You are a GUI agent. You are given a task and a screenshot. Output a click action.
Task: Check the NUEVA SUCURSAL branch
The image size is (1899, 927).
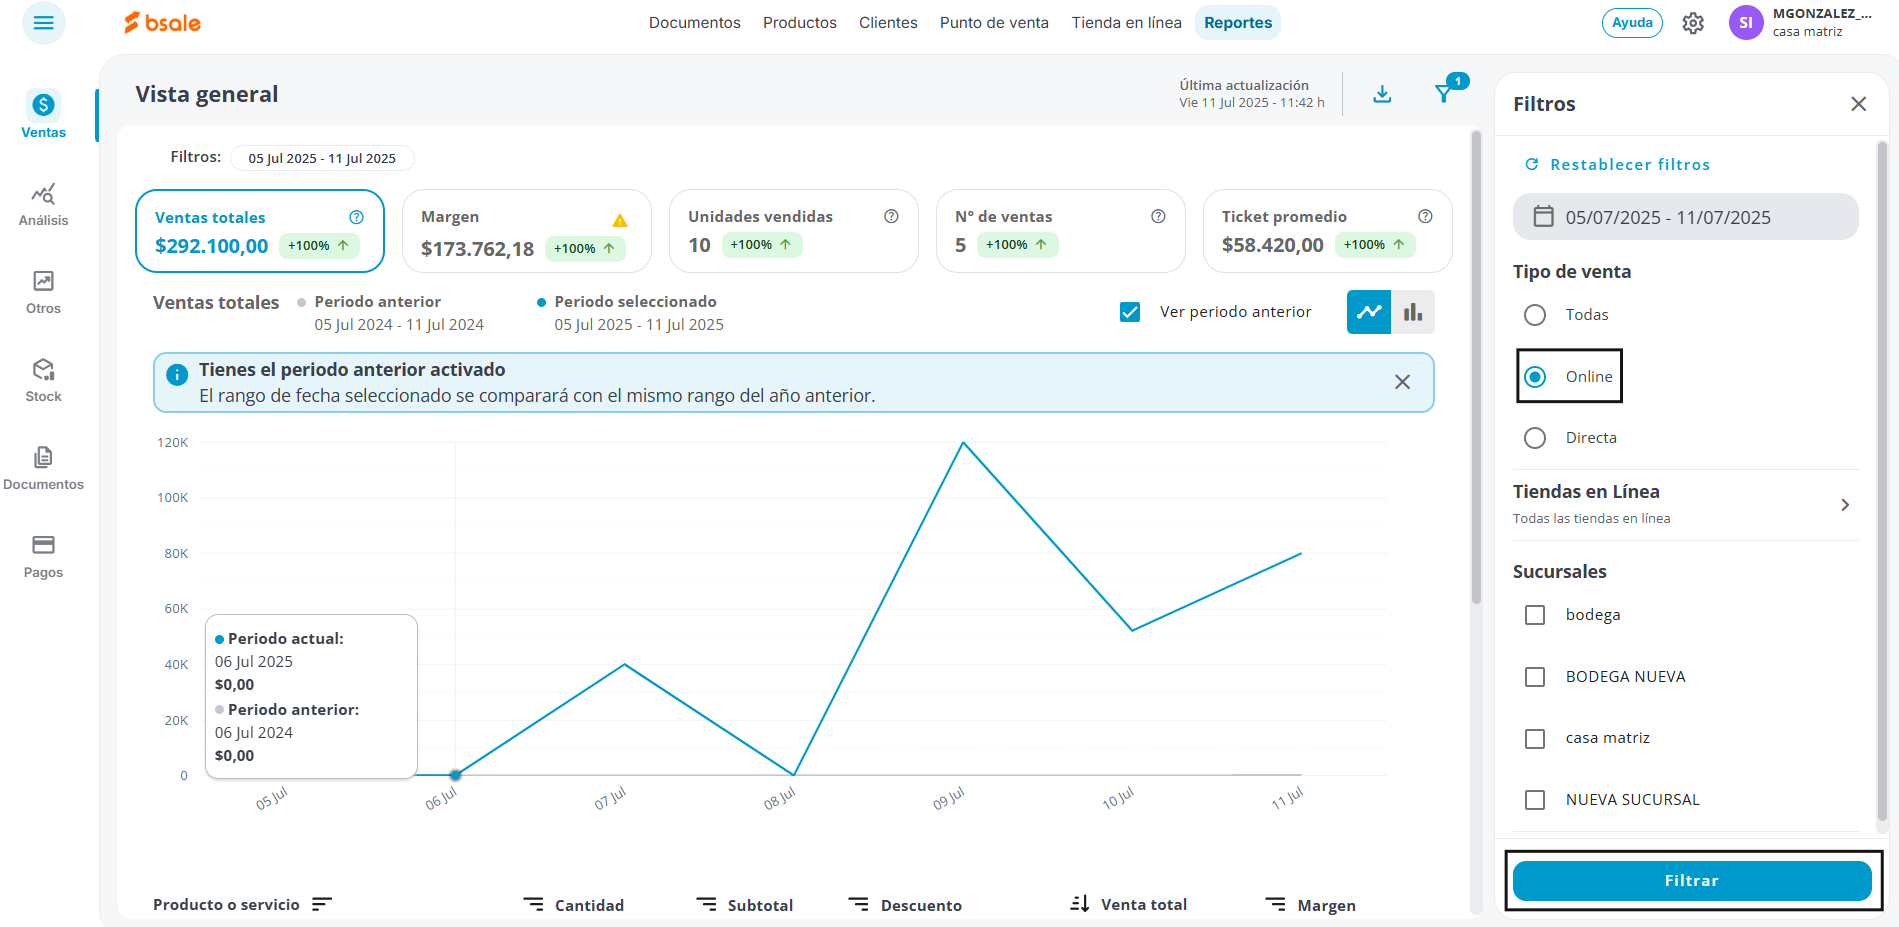tap(1535, 800)
